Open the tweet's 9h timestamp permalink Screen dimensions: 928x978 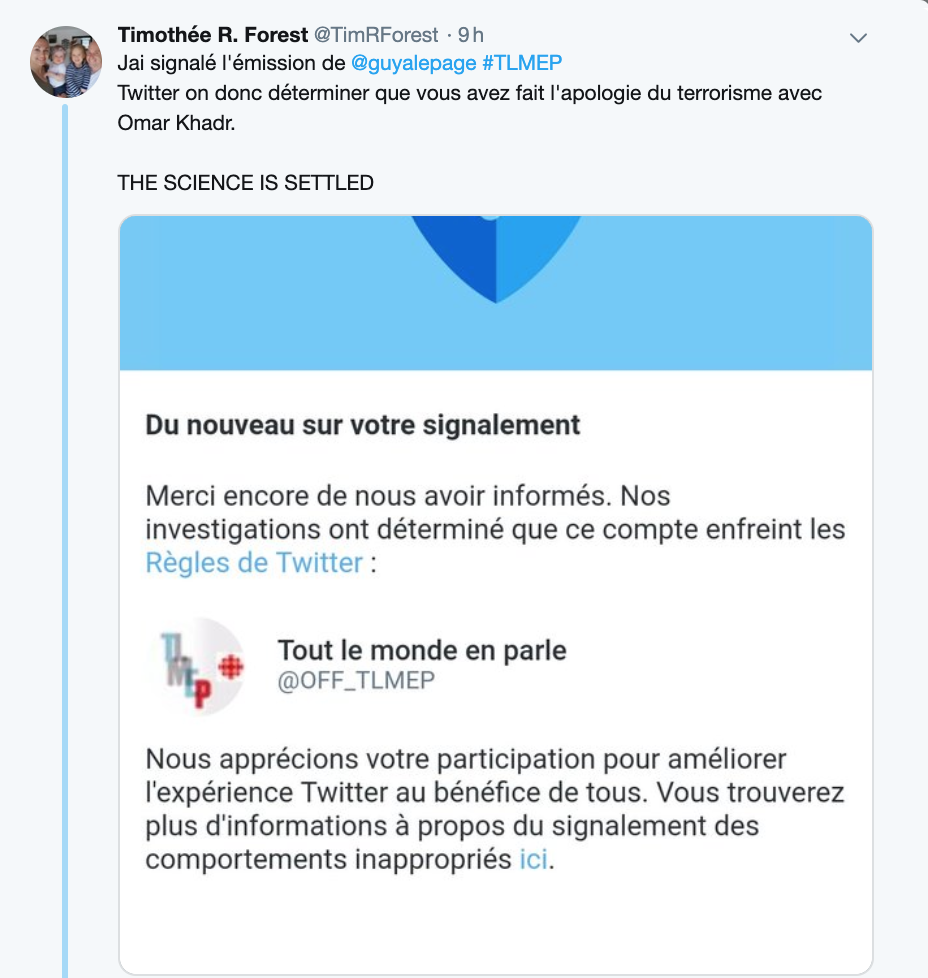coord(471,35)
